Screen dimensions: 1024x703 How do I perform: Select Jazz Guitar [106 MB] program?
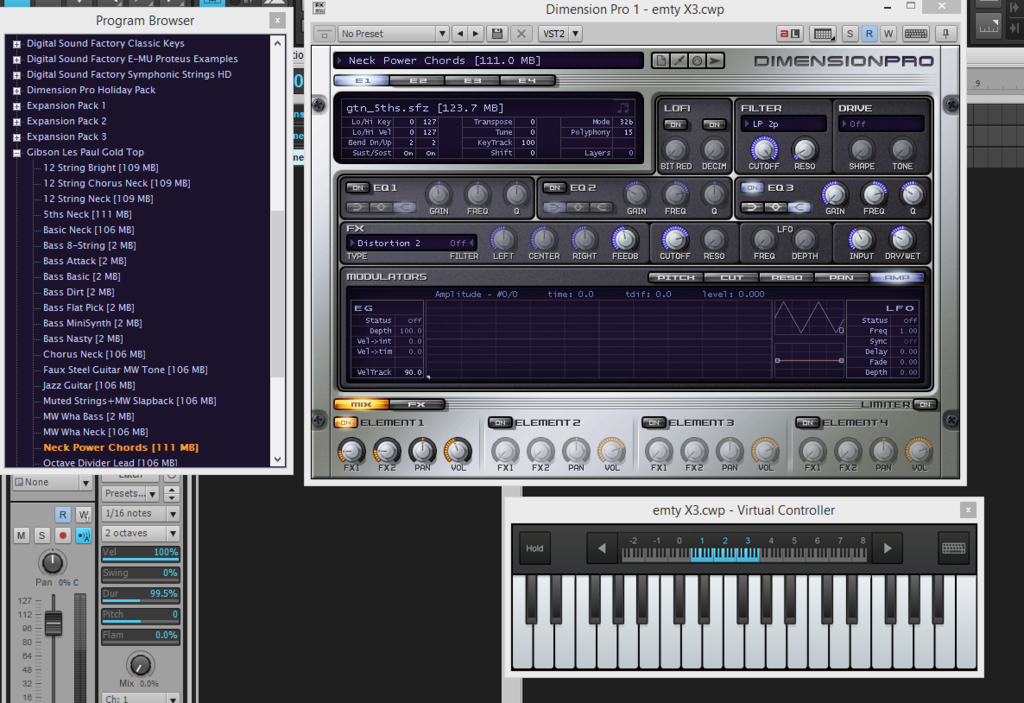tap(89, 385)
